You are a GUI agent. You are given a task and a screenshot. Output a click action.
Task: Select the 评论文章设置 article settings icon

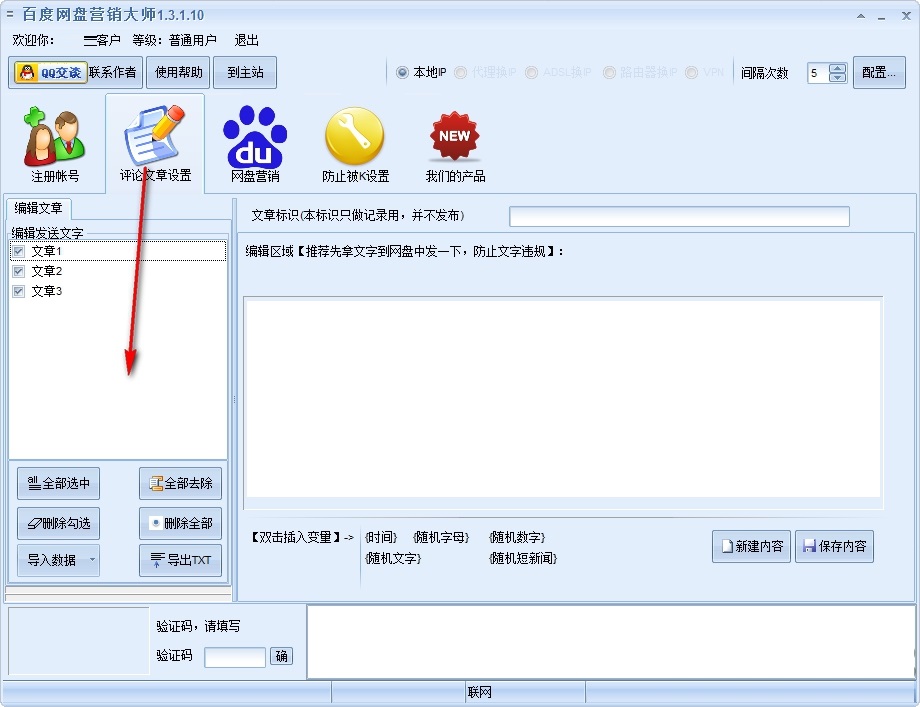(152, 140)
